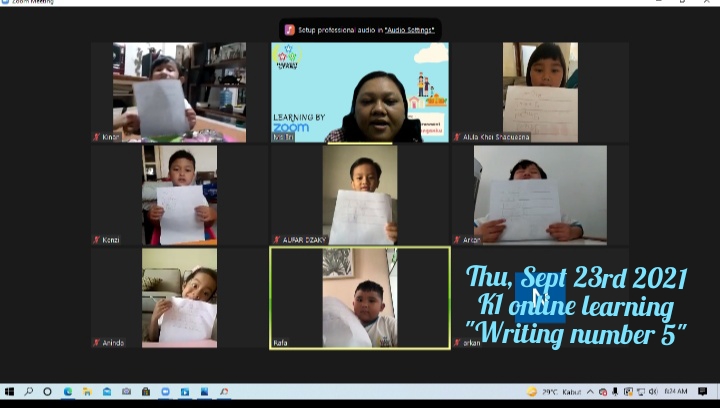Click microphone-in-use tray icon
The height and width of the screenshot is (408, 720).
click(x=615, y=391)
